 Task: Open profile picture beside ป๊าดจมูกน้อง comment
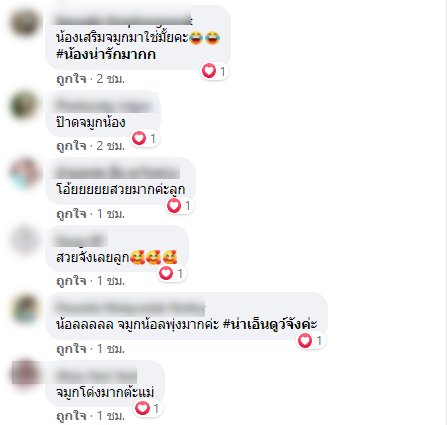point(24,105)
